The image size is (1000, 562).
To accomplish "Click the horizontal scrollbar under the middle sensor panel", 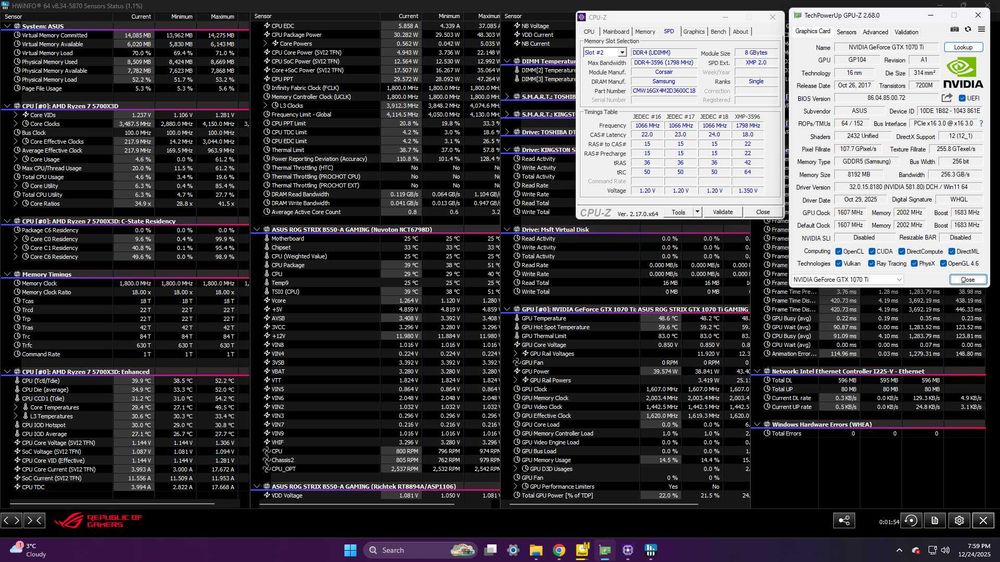I will (x=359, y=503).
